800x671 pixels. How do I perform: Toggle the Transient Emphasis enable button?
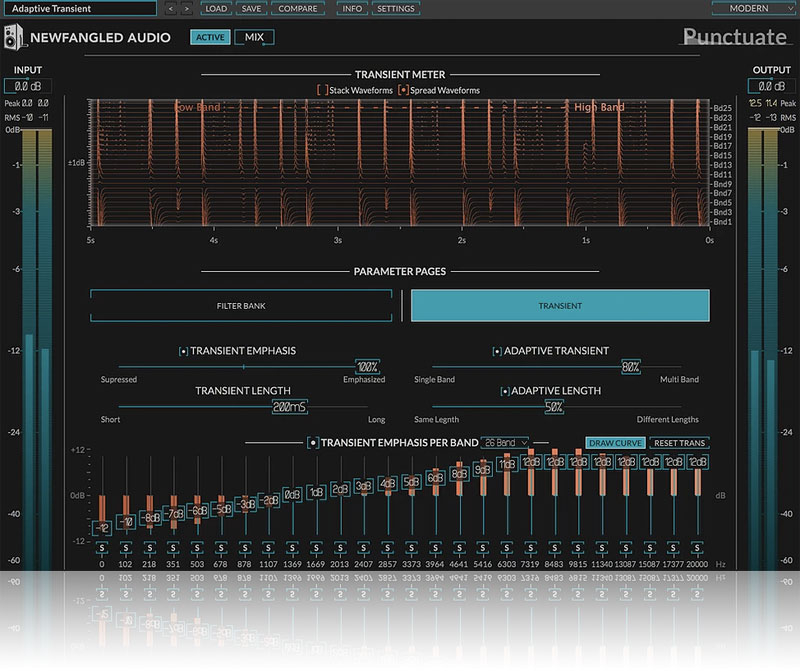(183, 351)
